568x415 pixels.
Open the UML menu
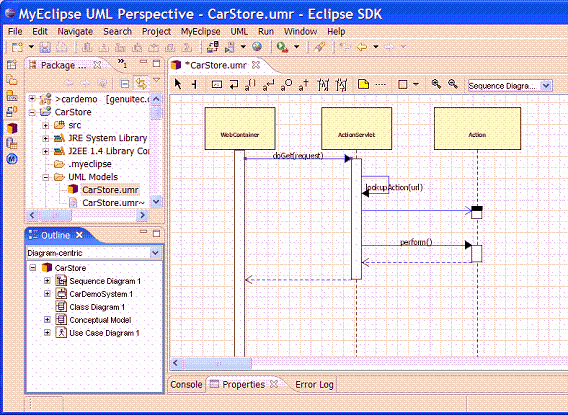pyautogui.click(x=239, y=32)
